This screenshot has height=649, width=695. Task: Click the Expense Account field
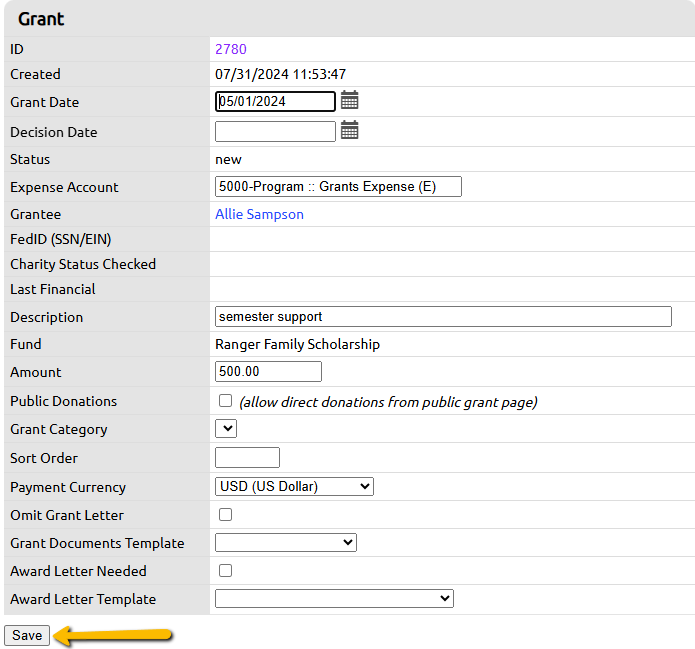pyautogui.click(x=338, y=187)
